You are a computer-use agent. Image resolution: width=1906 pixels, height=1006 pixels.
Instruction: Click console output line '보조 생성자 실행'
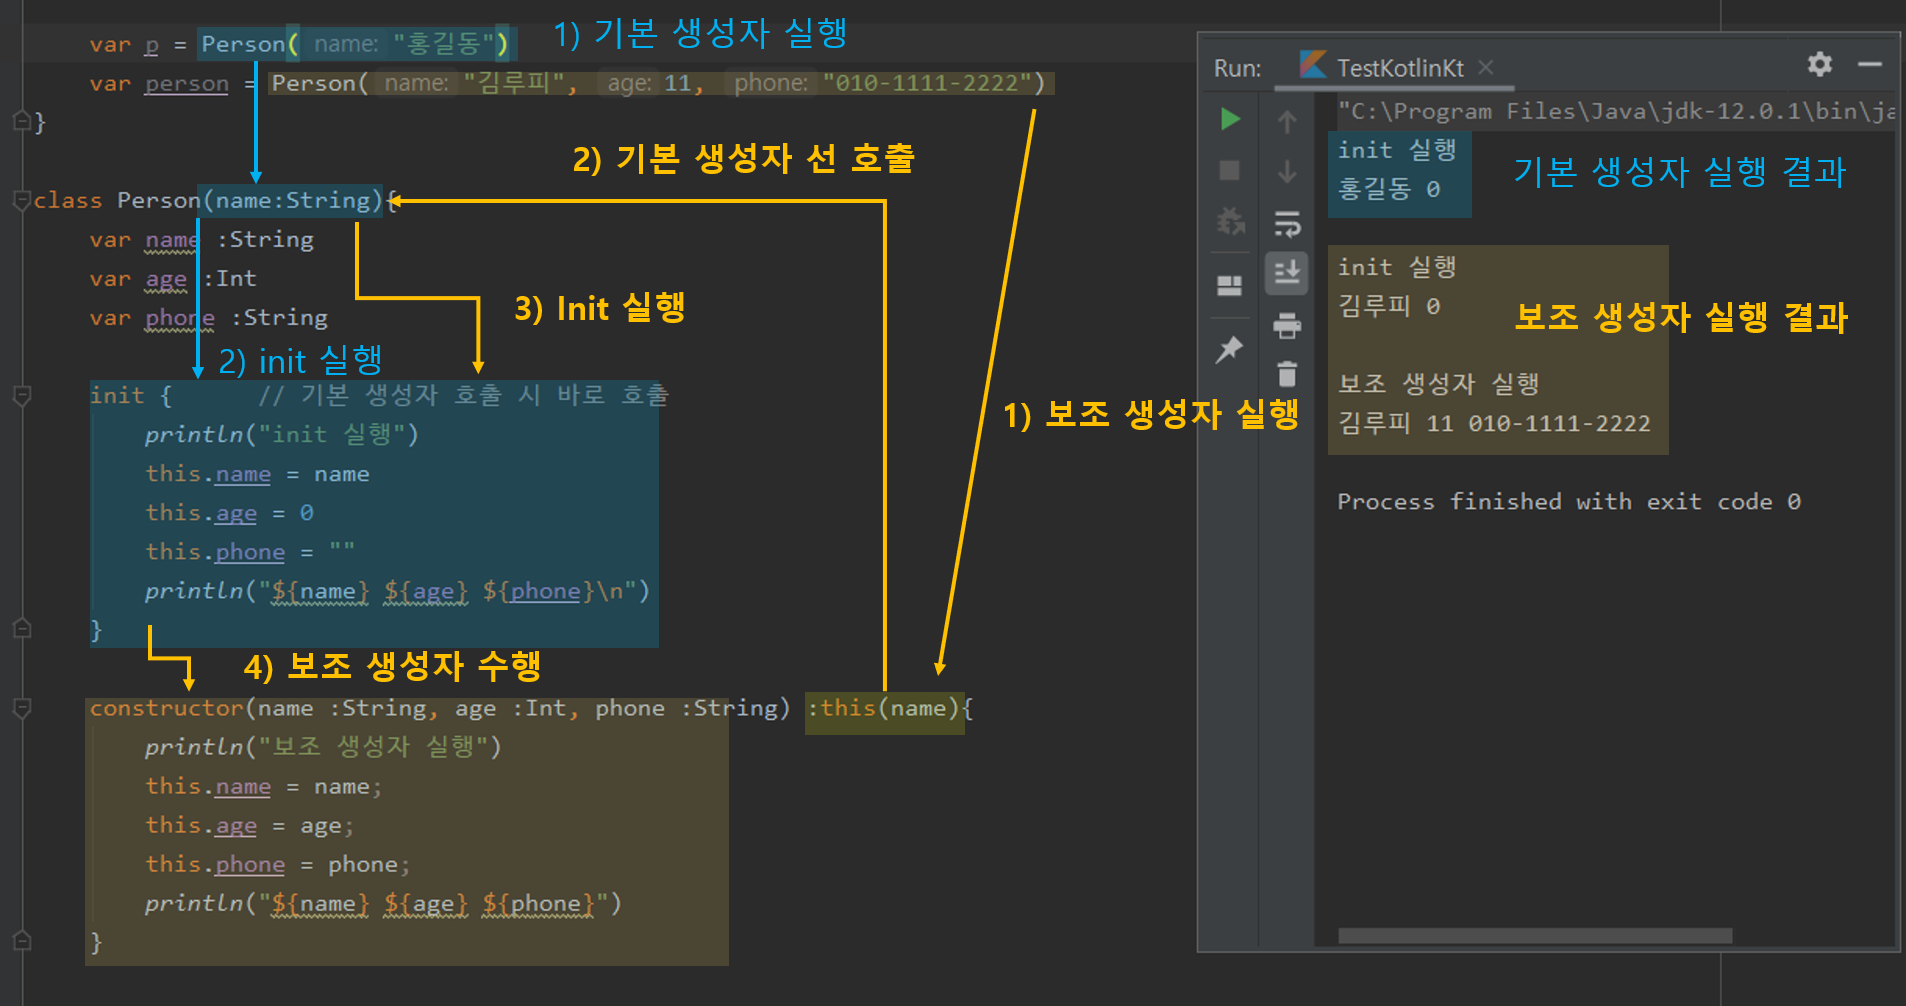(x=1438, y=384)
